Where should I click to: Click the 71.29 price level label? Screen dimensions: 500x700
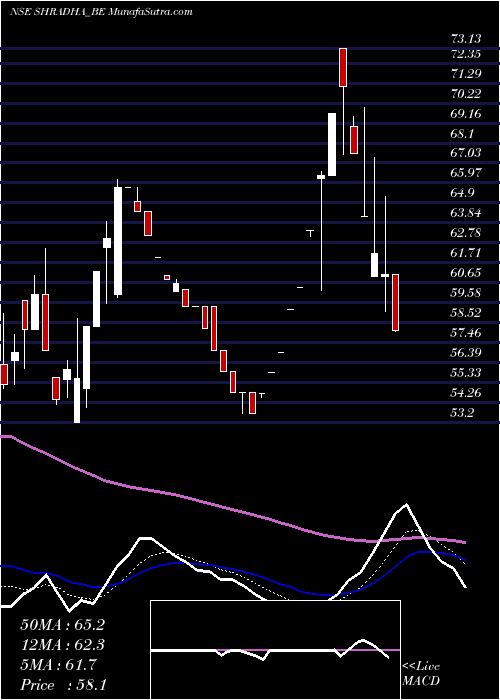[x=467, y=74]
